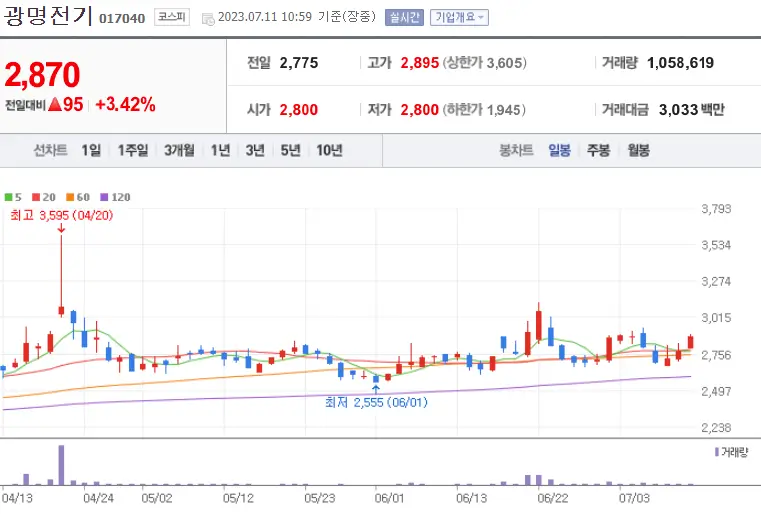Screen dimensions: 761x516
Task: Select the 10년 line chart tab
Action: pyautogui.click(x=329, y=150)
